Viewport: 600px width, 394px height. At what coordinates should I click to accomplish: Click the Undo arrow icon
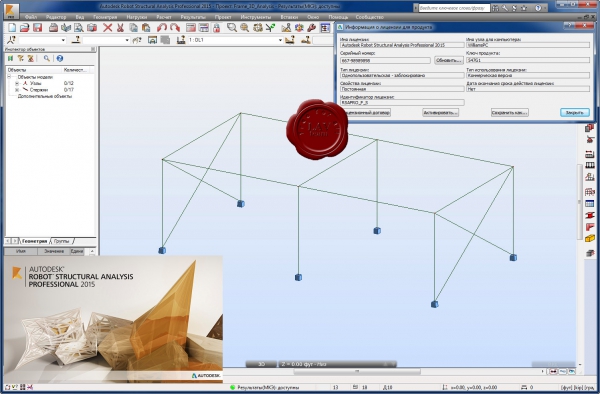point(162,28)
